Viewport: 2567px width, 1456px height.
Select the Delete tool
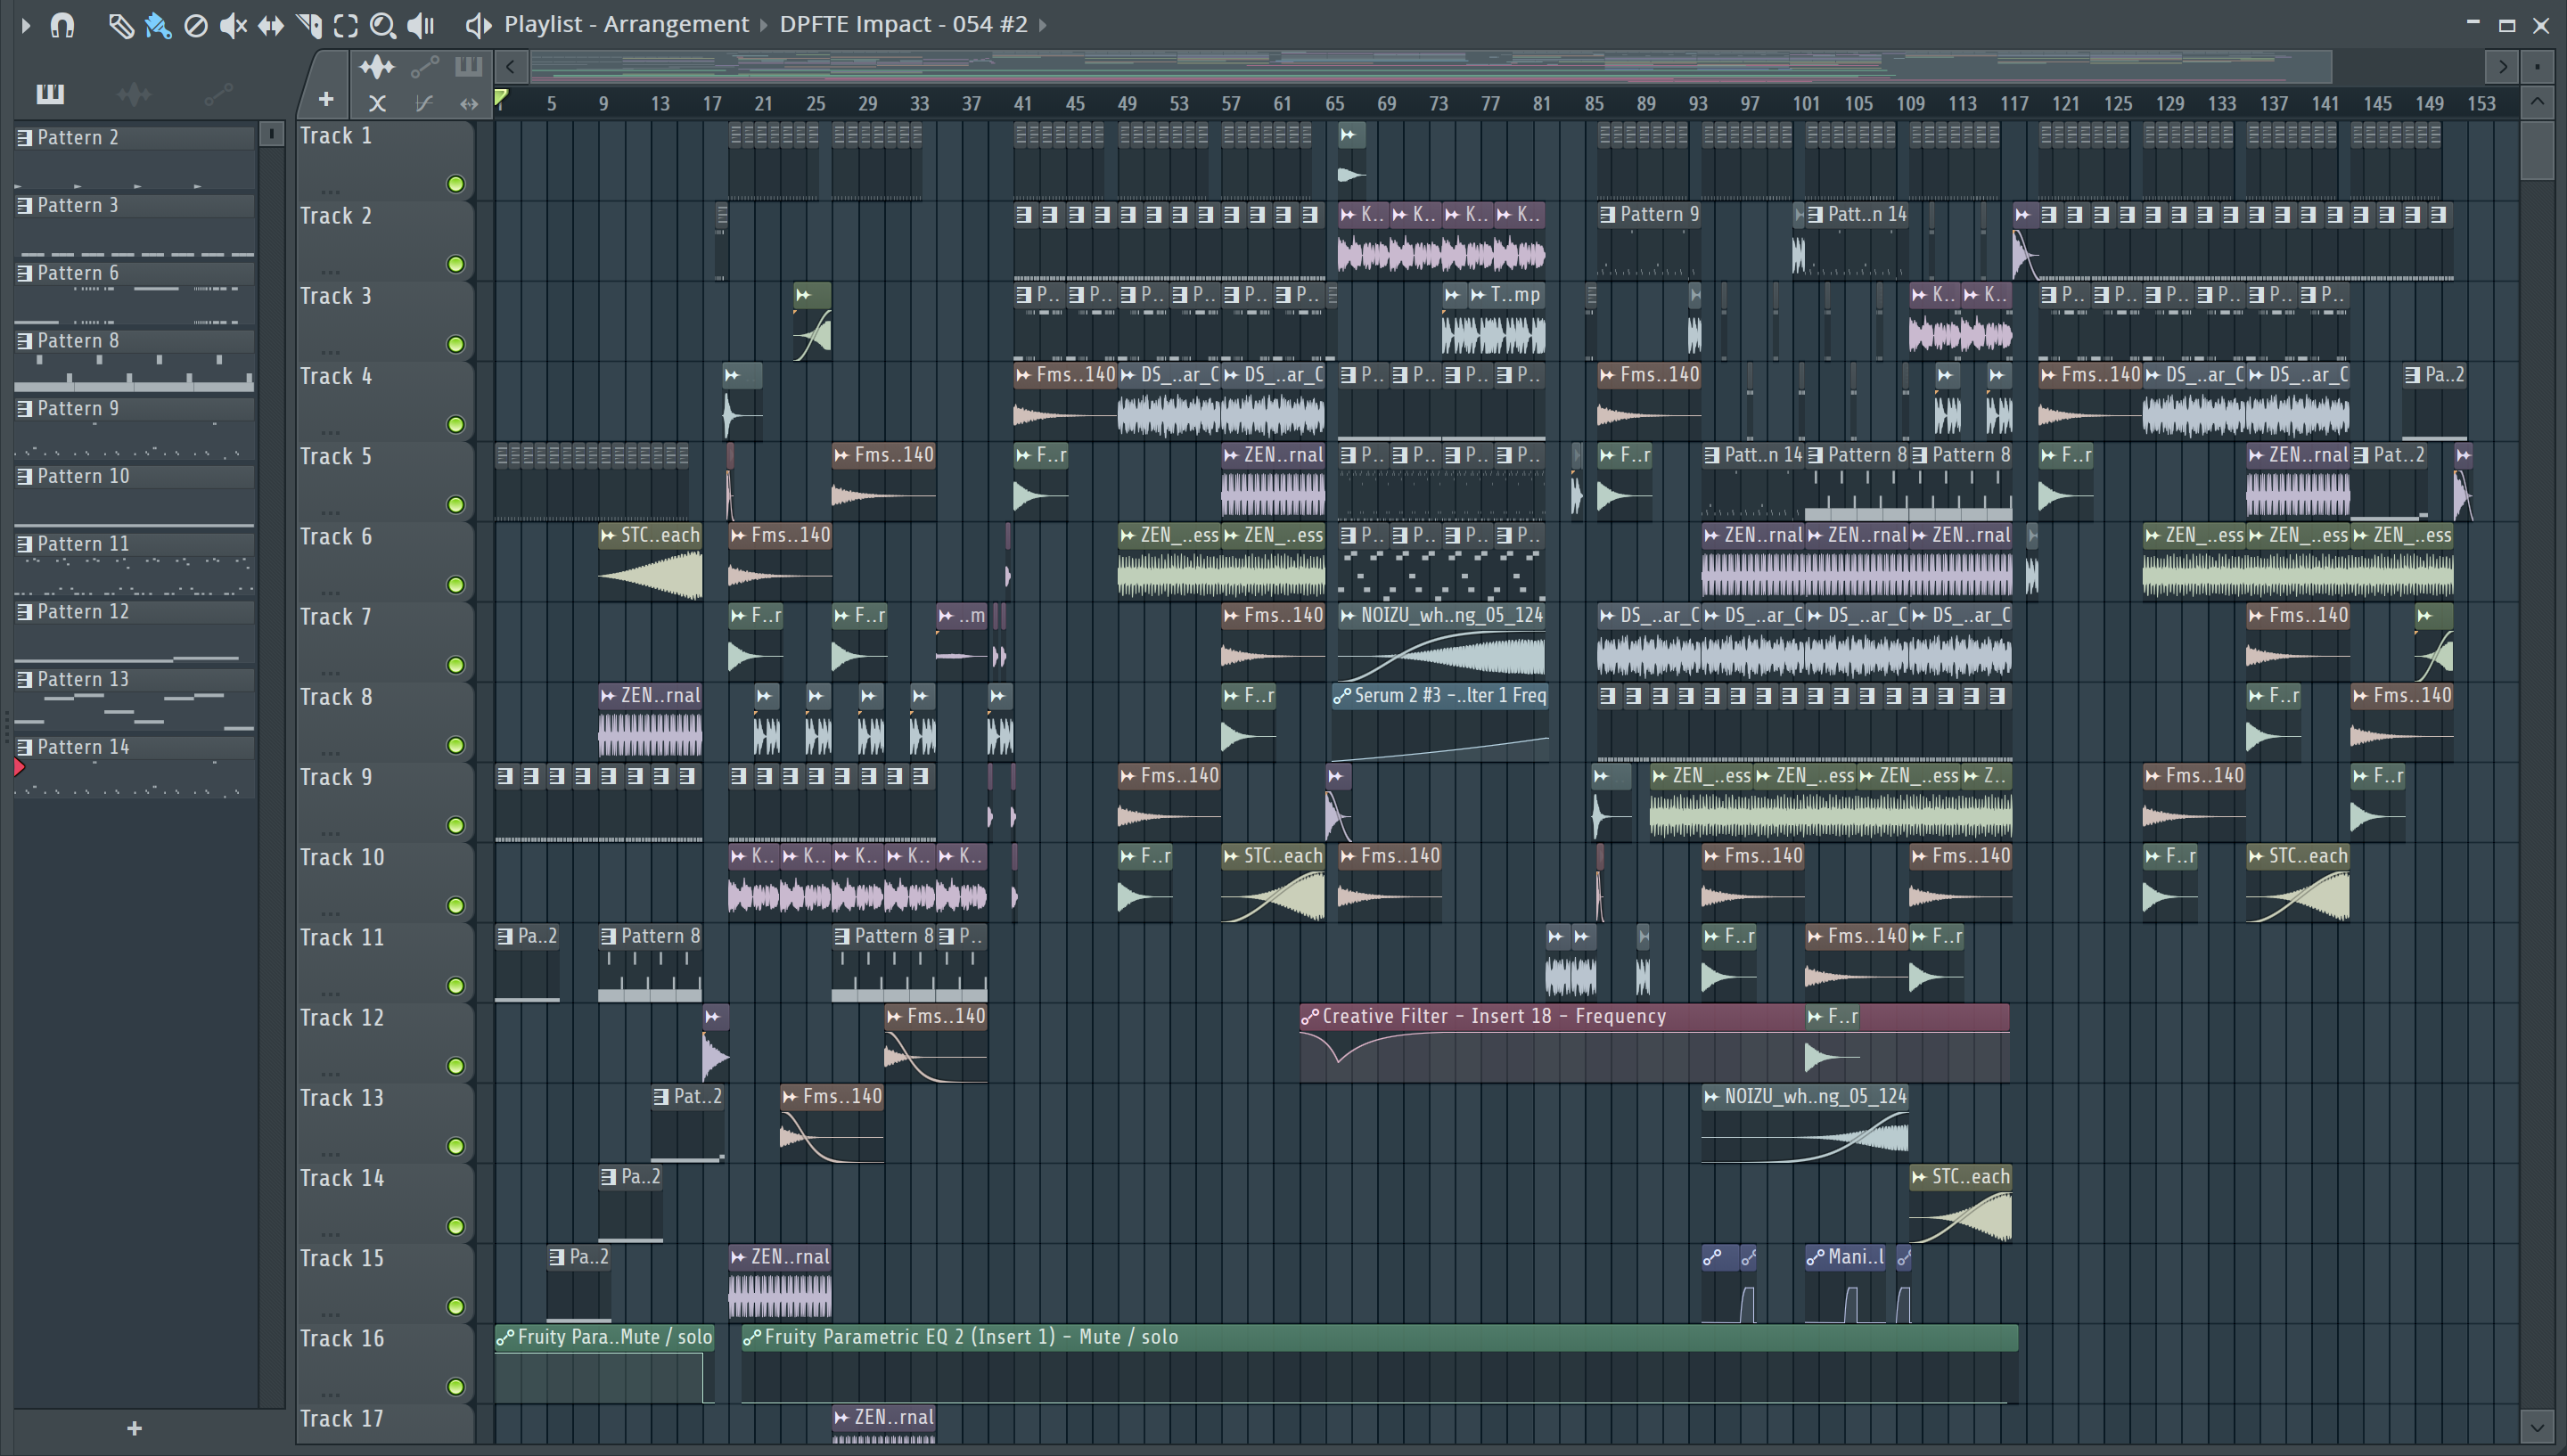[x=196, y=25]
